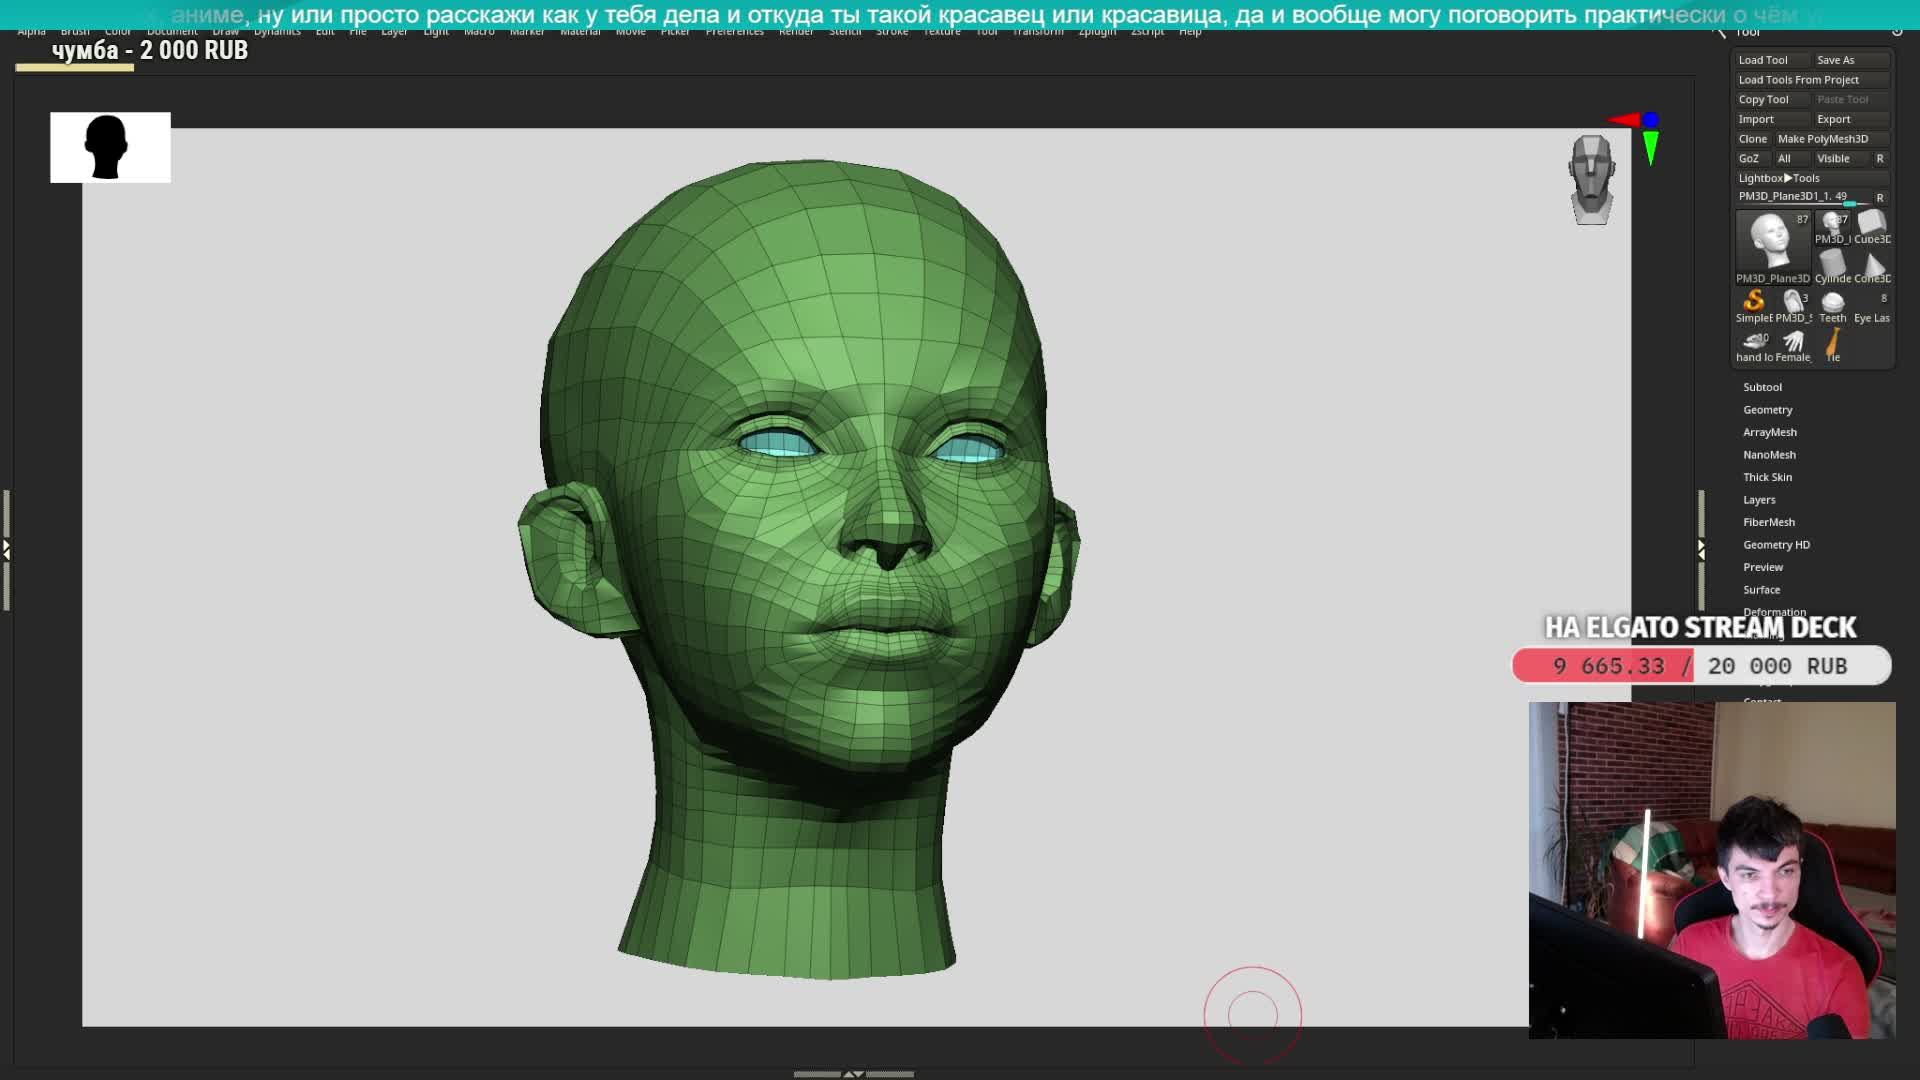1920x1080 pixels.
Task: Toggle the GoZ All option
Action: (1784, 159)
